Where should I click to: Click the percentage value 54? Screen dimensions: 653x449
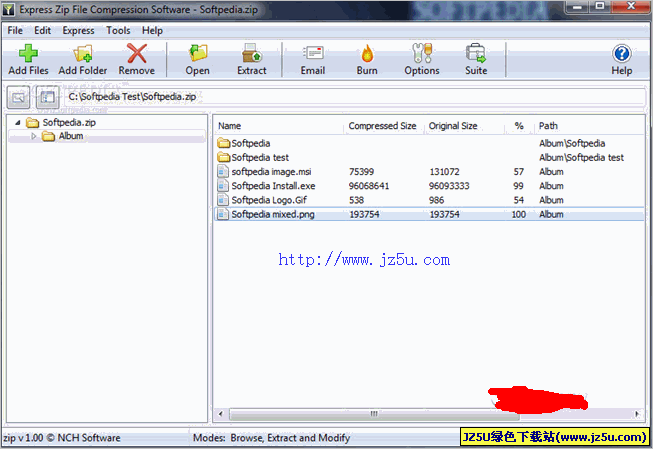tap(518, 200)
